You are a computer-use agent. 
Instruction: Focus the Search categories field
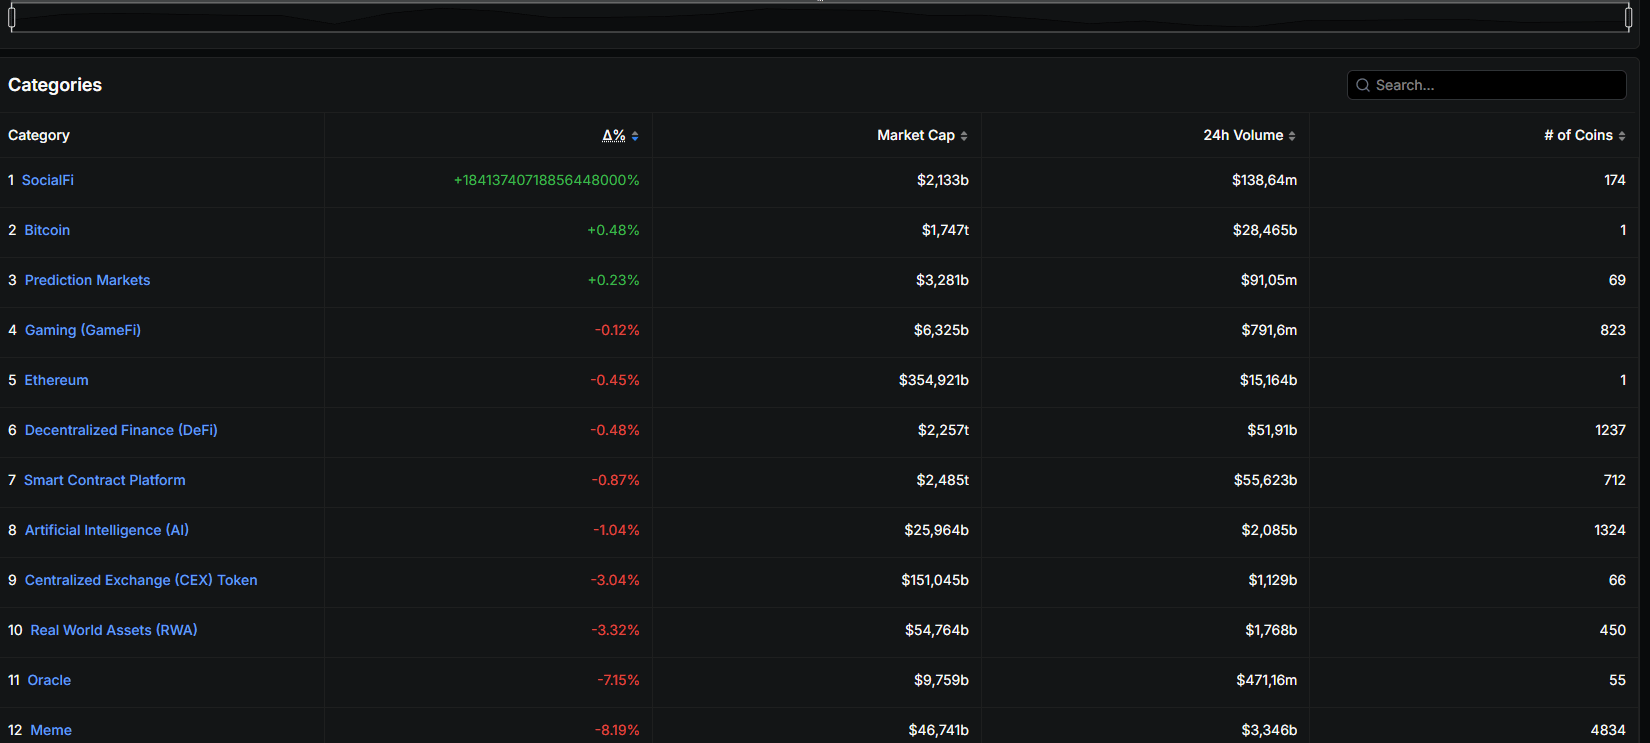pyautogui.click(x=1486, y=85)
